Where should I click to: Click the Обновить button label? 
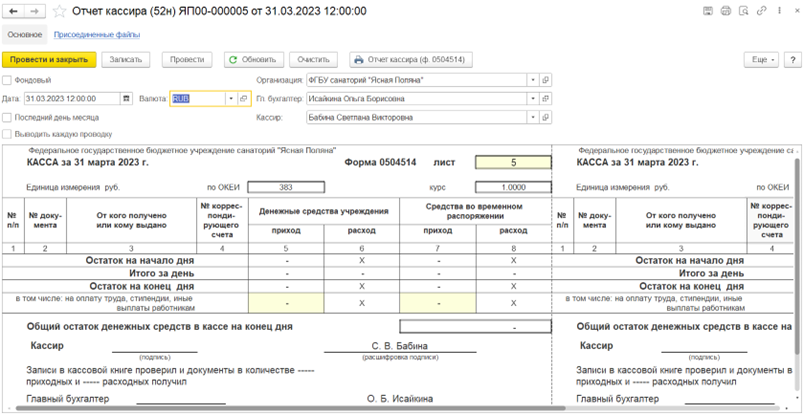point(259,59)
